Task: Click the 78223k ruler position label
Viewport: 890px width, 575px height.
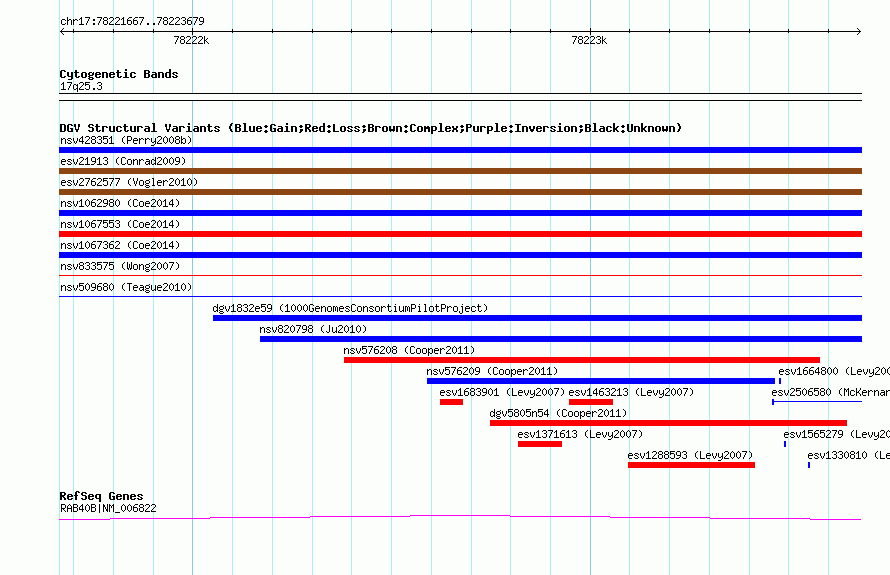Action: tap(589, 40)
